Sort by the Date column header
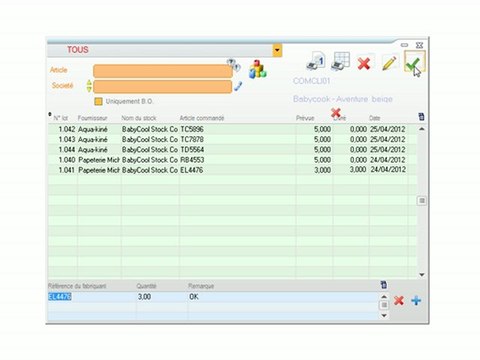480x360 pixels. pyautogui.click(x=374, y=118)
